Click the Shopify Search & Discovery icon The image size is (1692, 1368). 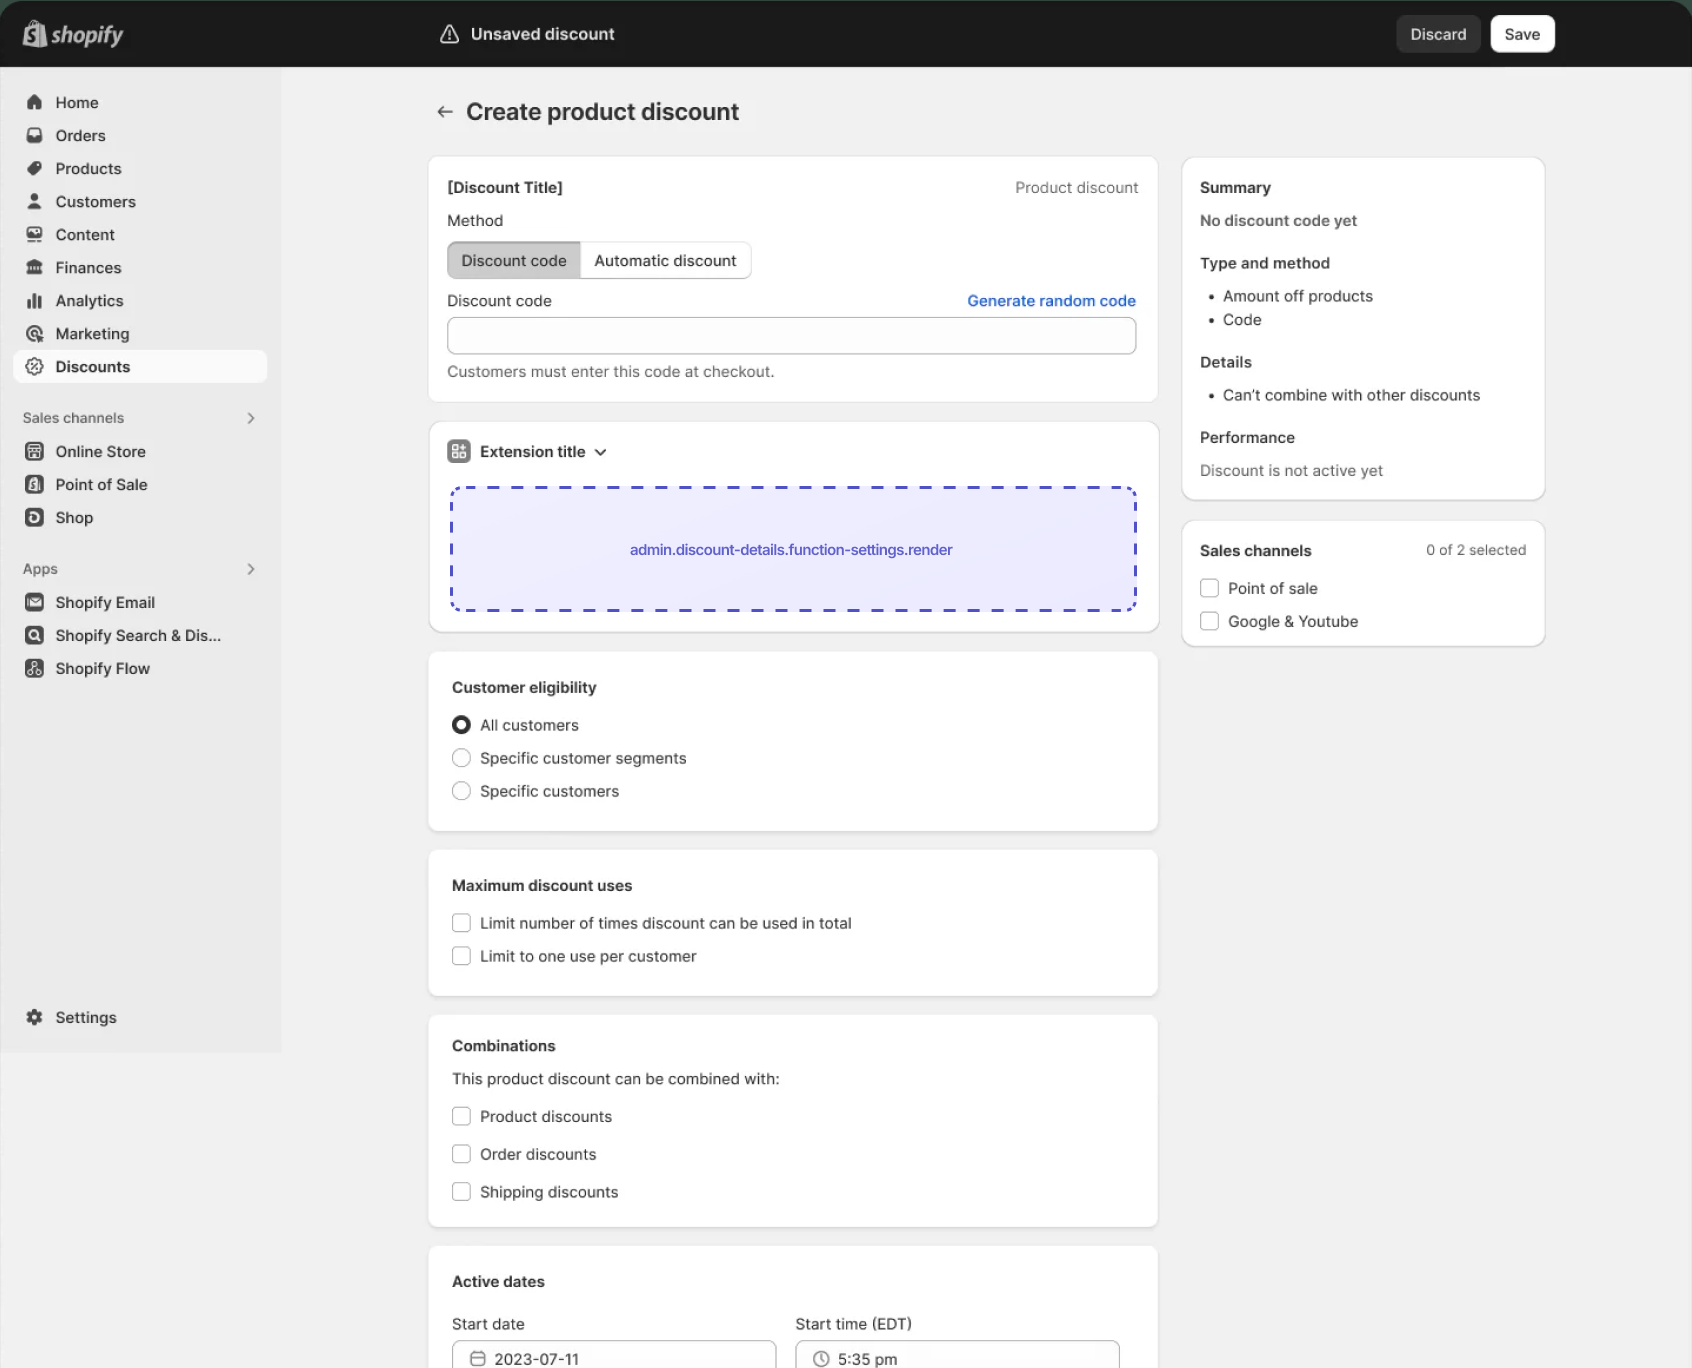[34, 635]
